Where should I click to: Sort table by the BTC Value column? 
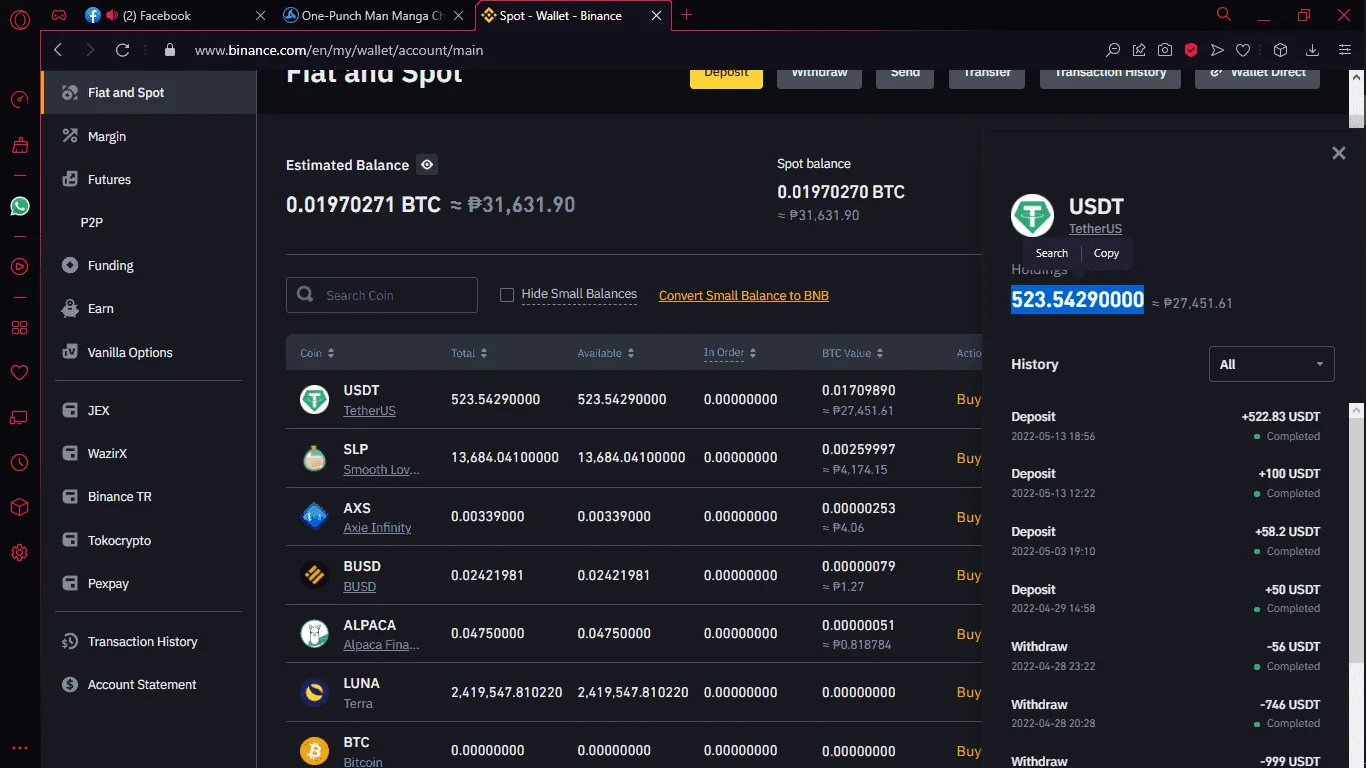(x=853, y=353)
